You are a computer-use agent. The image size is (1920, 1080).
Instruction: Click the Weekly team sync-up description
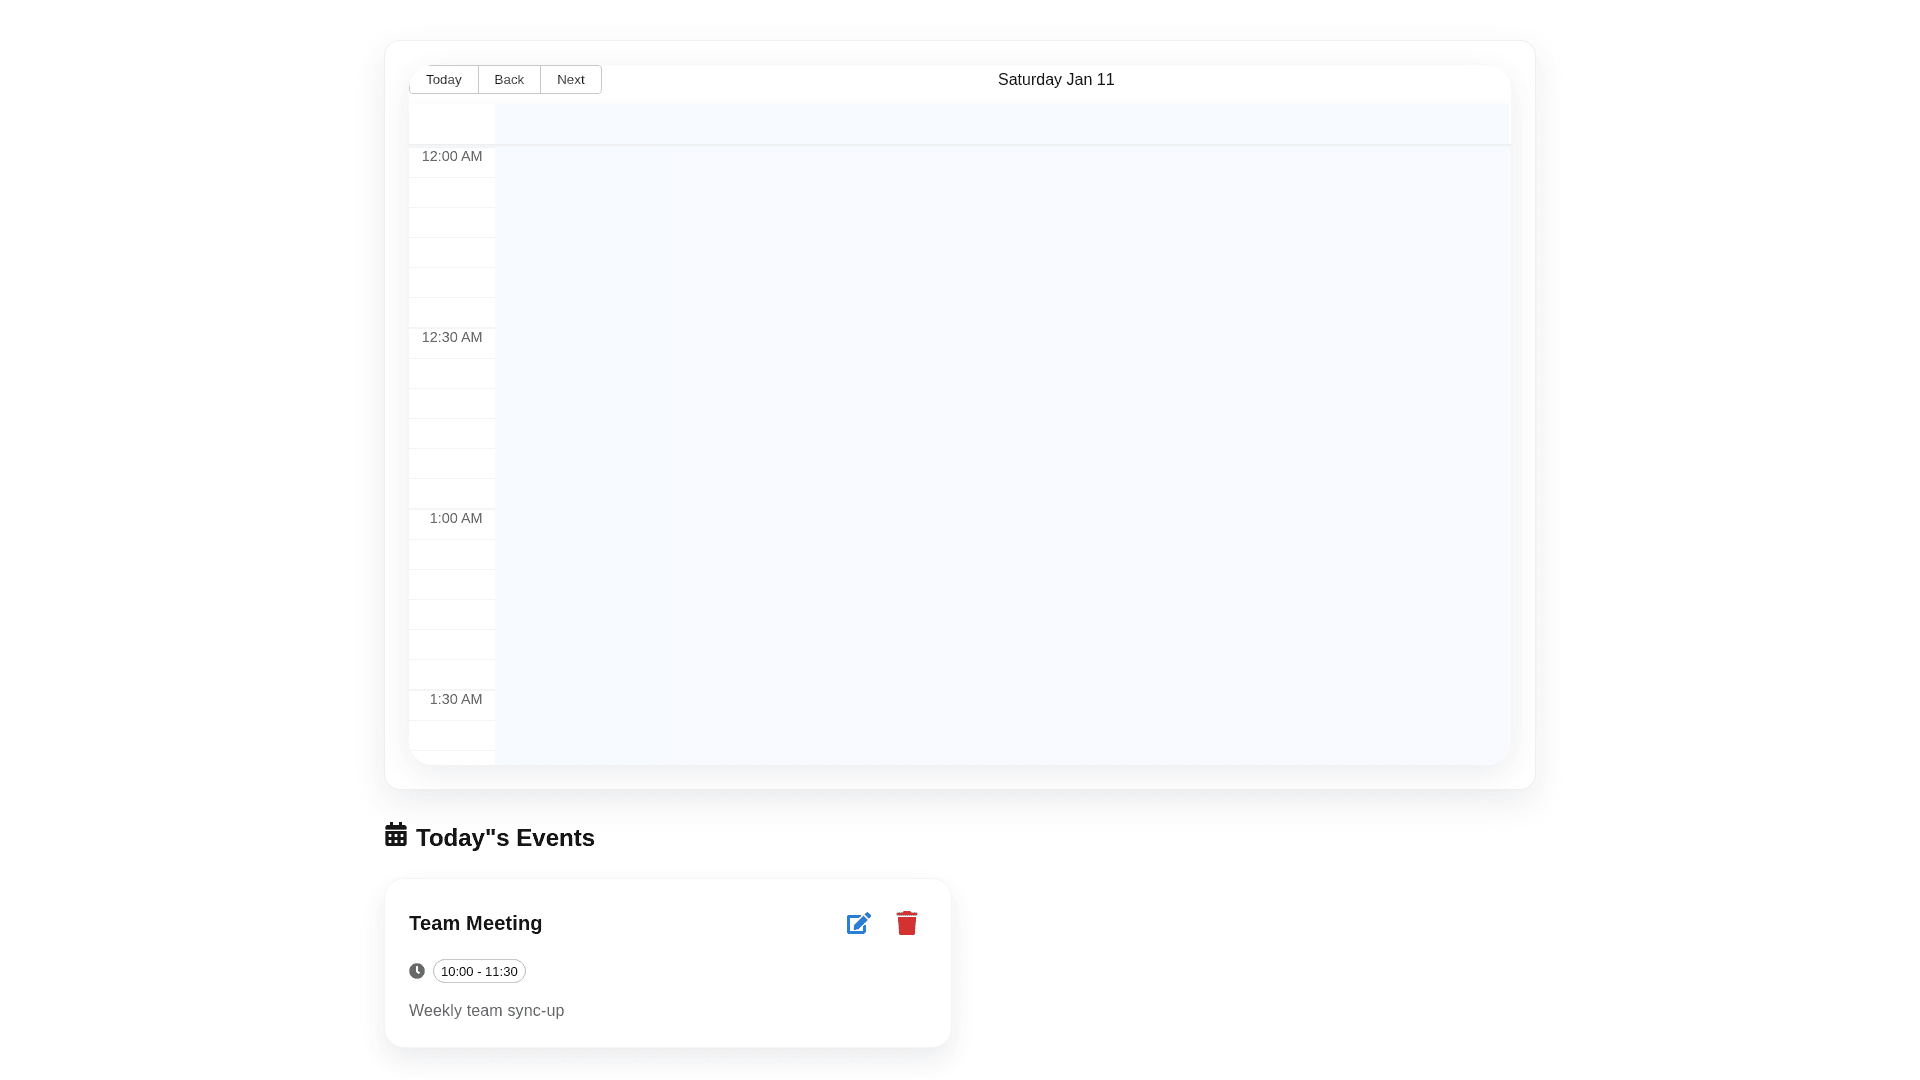(x=486, y=1011)
